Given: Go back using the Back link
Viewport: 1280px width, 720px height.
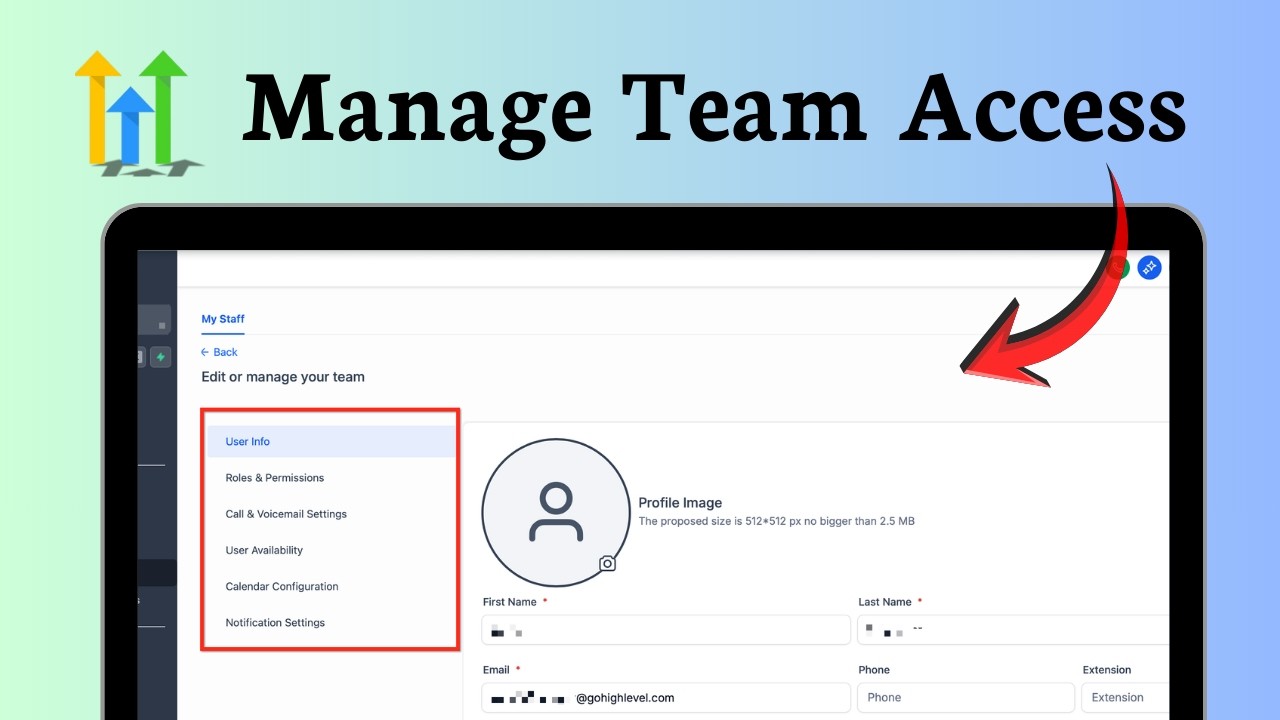Looking at the screenshot, I should (219, 352).
